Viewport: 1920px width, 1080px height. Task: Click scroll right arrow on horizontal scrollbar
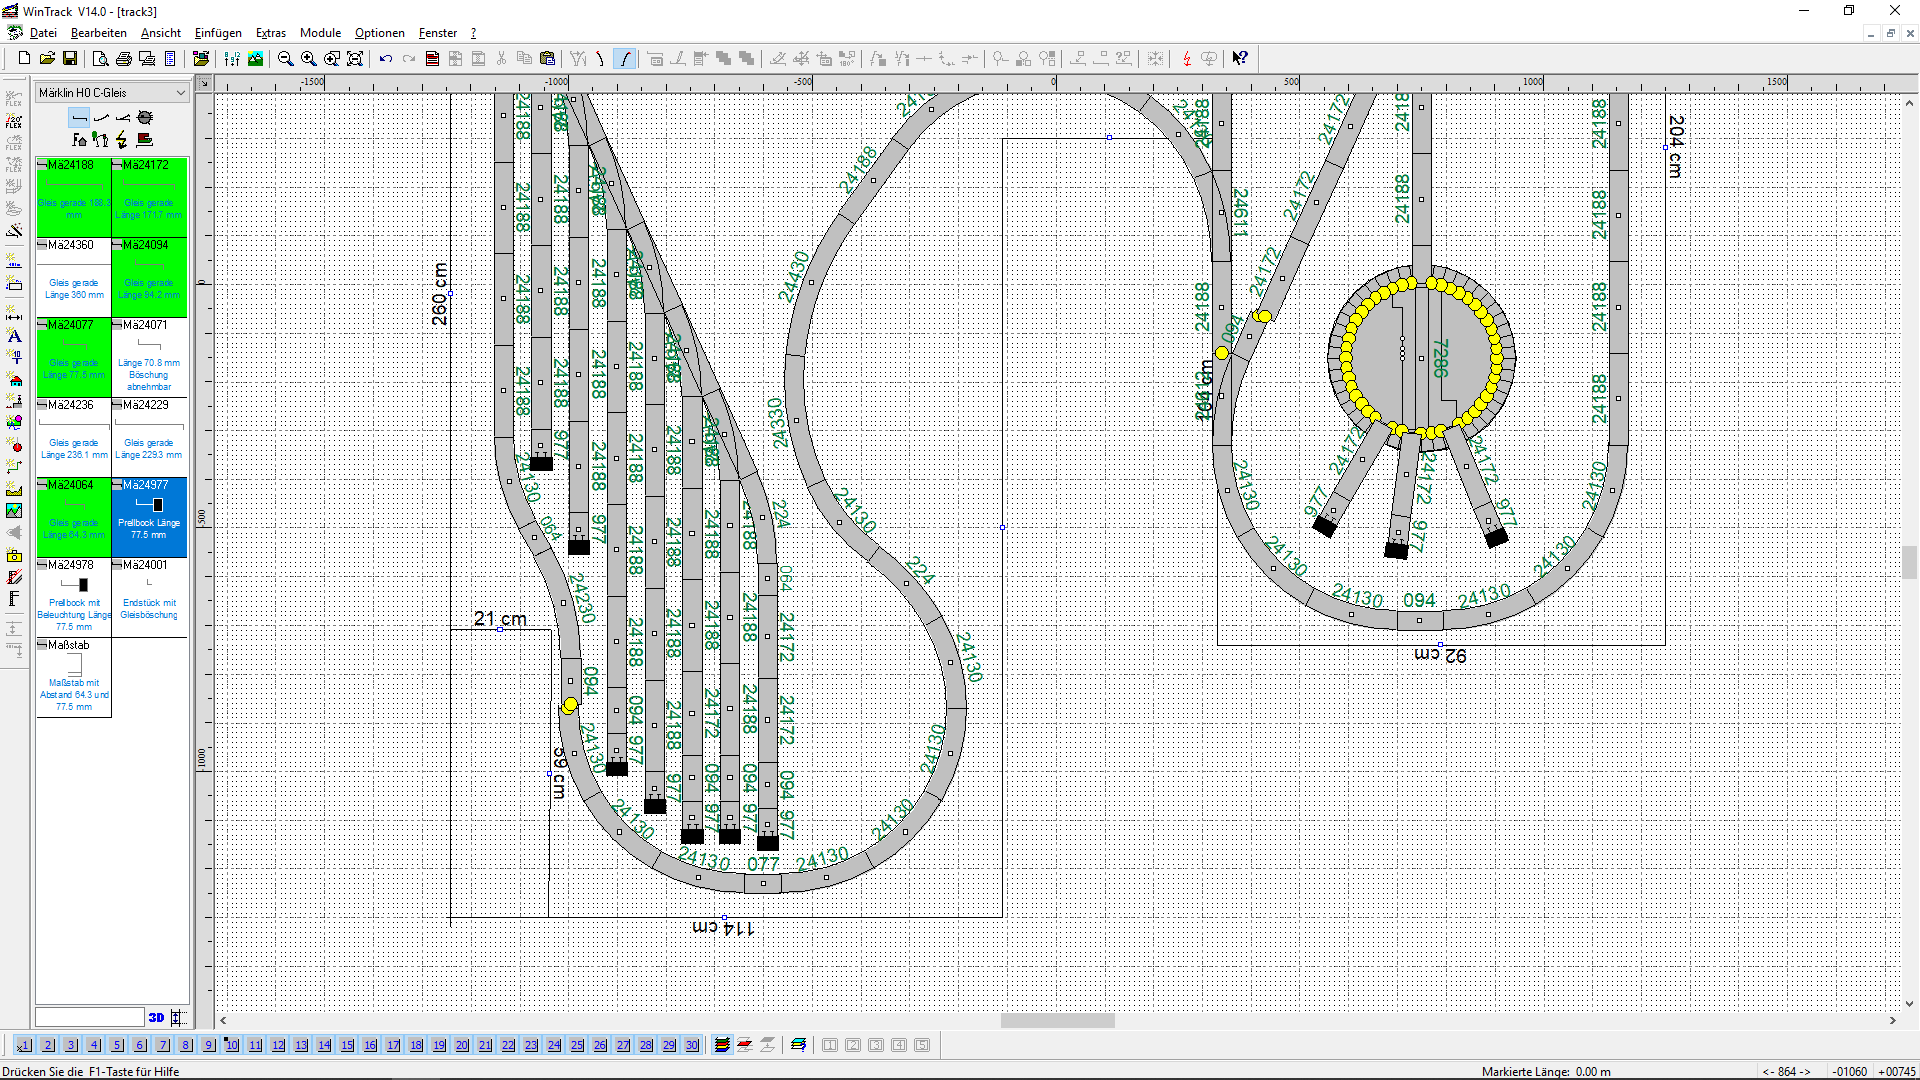coord(1893,1021)
